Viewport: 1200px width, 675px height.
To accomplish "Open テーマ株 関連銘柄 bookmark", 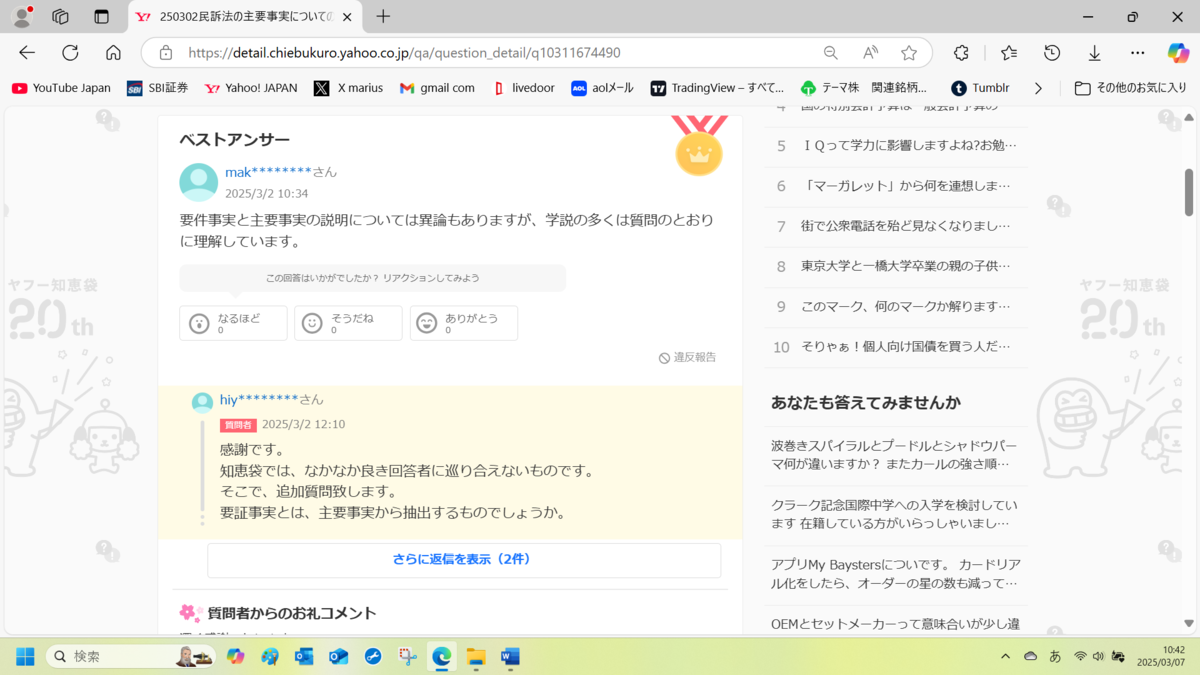I will [x=864, y=88].
